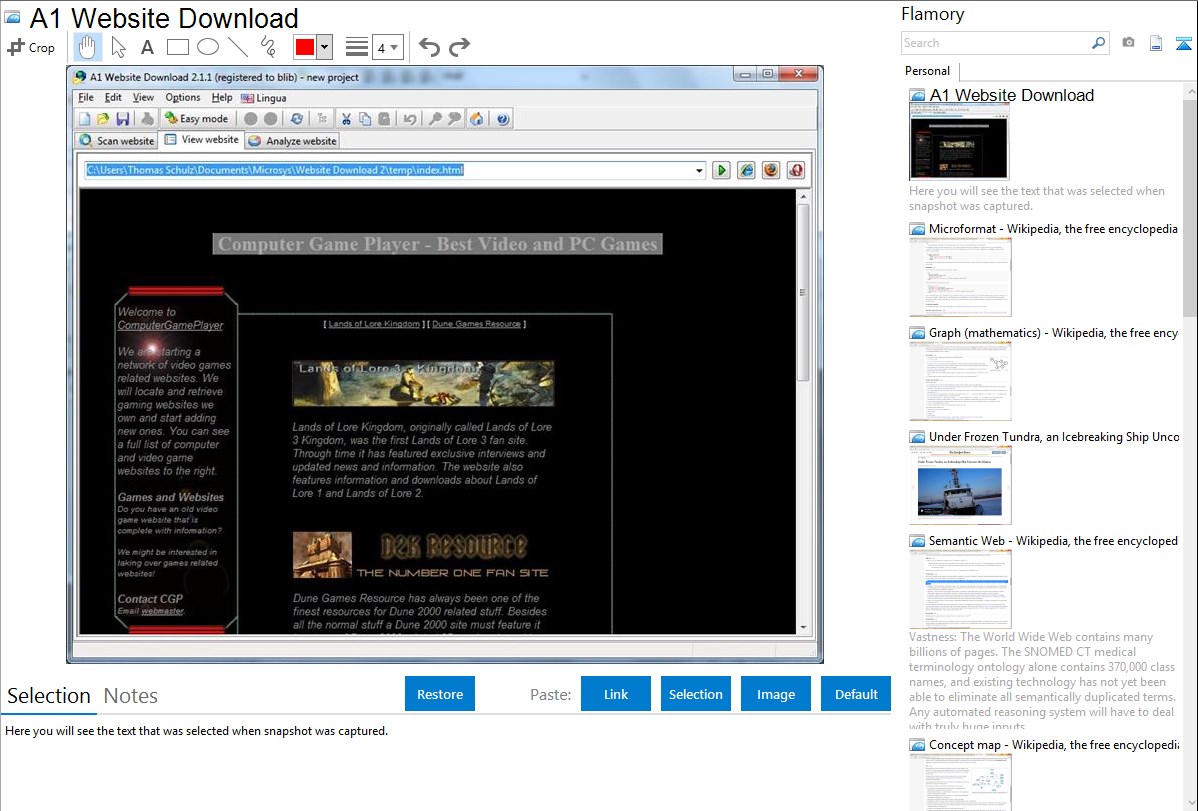The width and height of the screenshot is (1198, 811).
Task: Open the color picker dropdown arrow
Action: [325, 47]
